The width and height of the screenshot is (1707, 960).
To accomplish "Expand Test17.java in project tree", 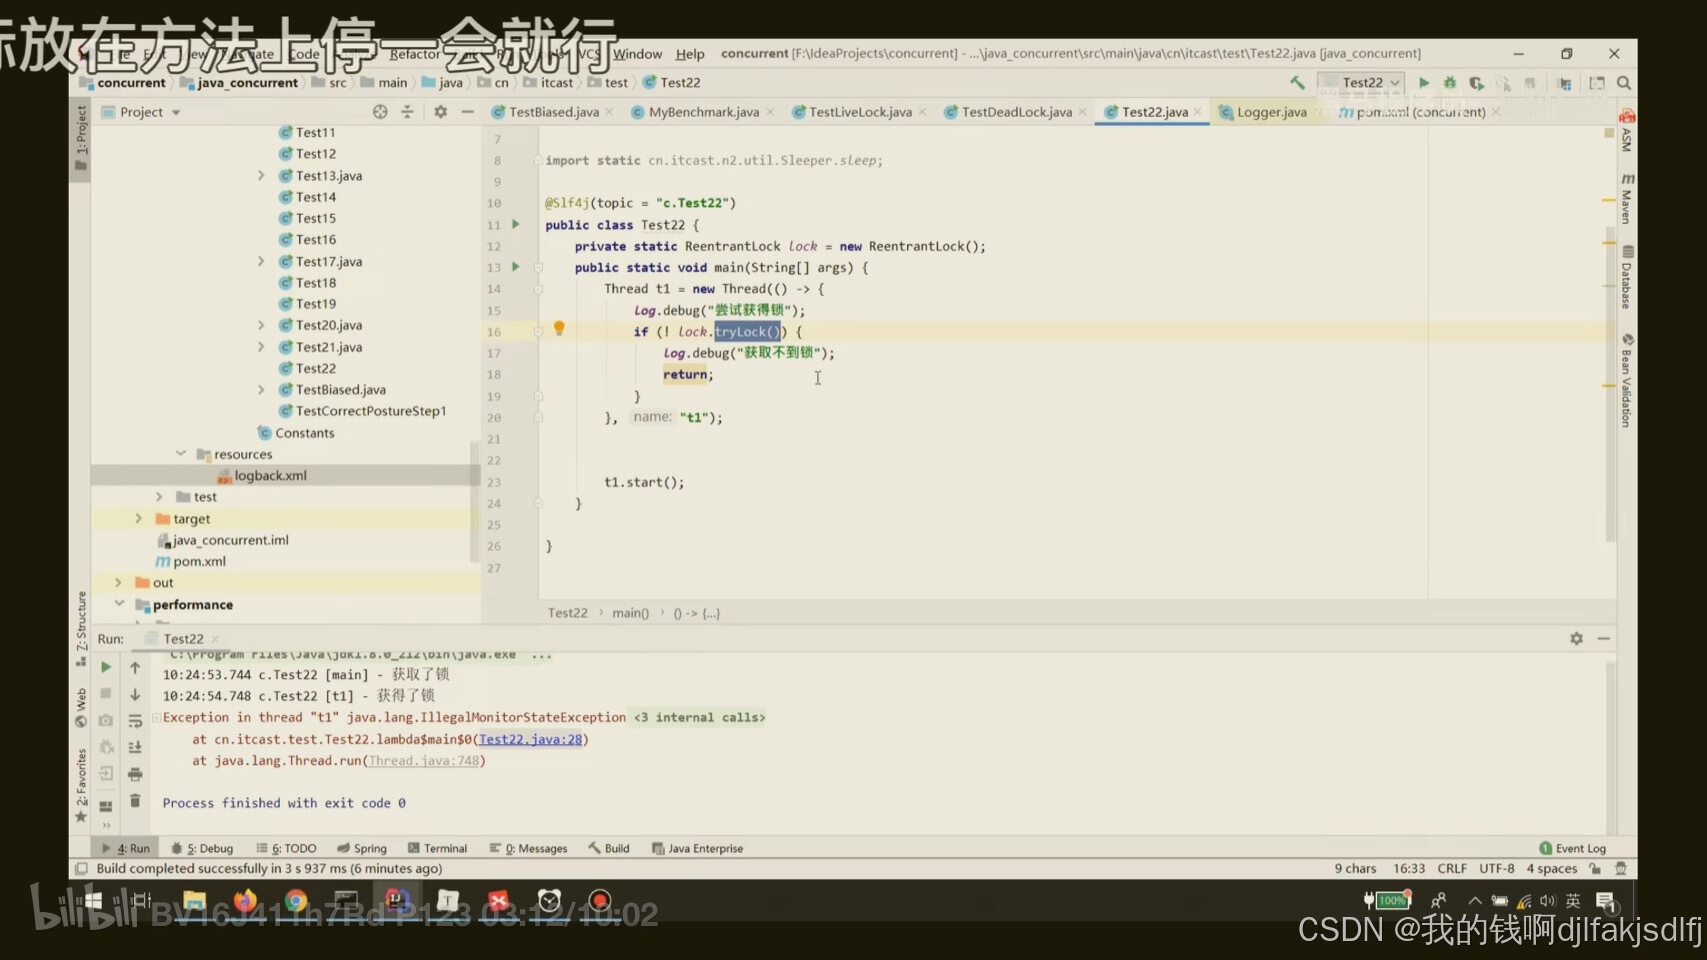I will 261,261.
